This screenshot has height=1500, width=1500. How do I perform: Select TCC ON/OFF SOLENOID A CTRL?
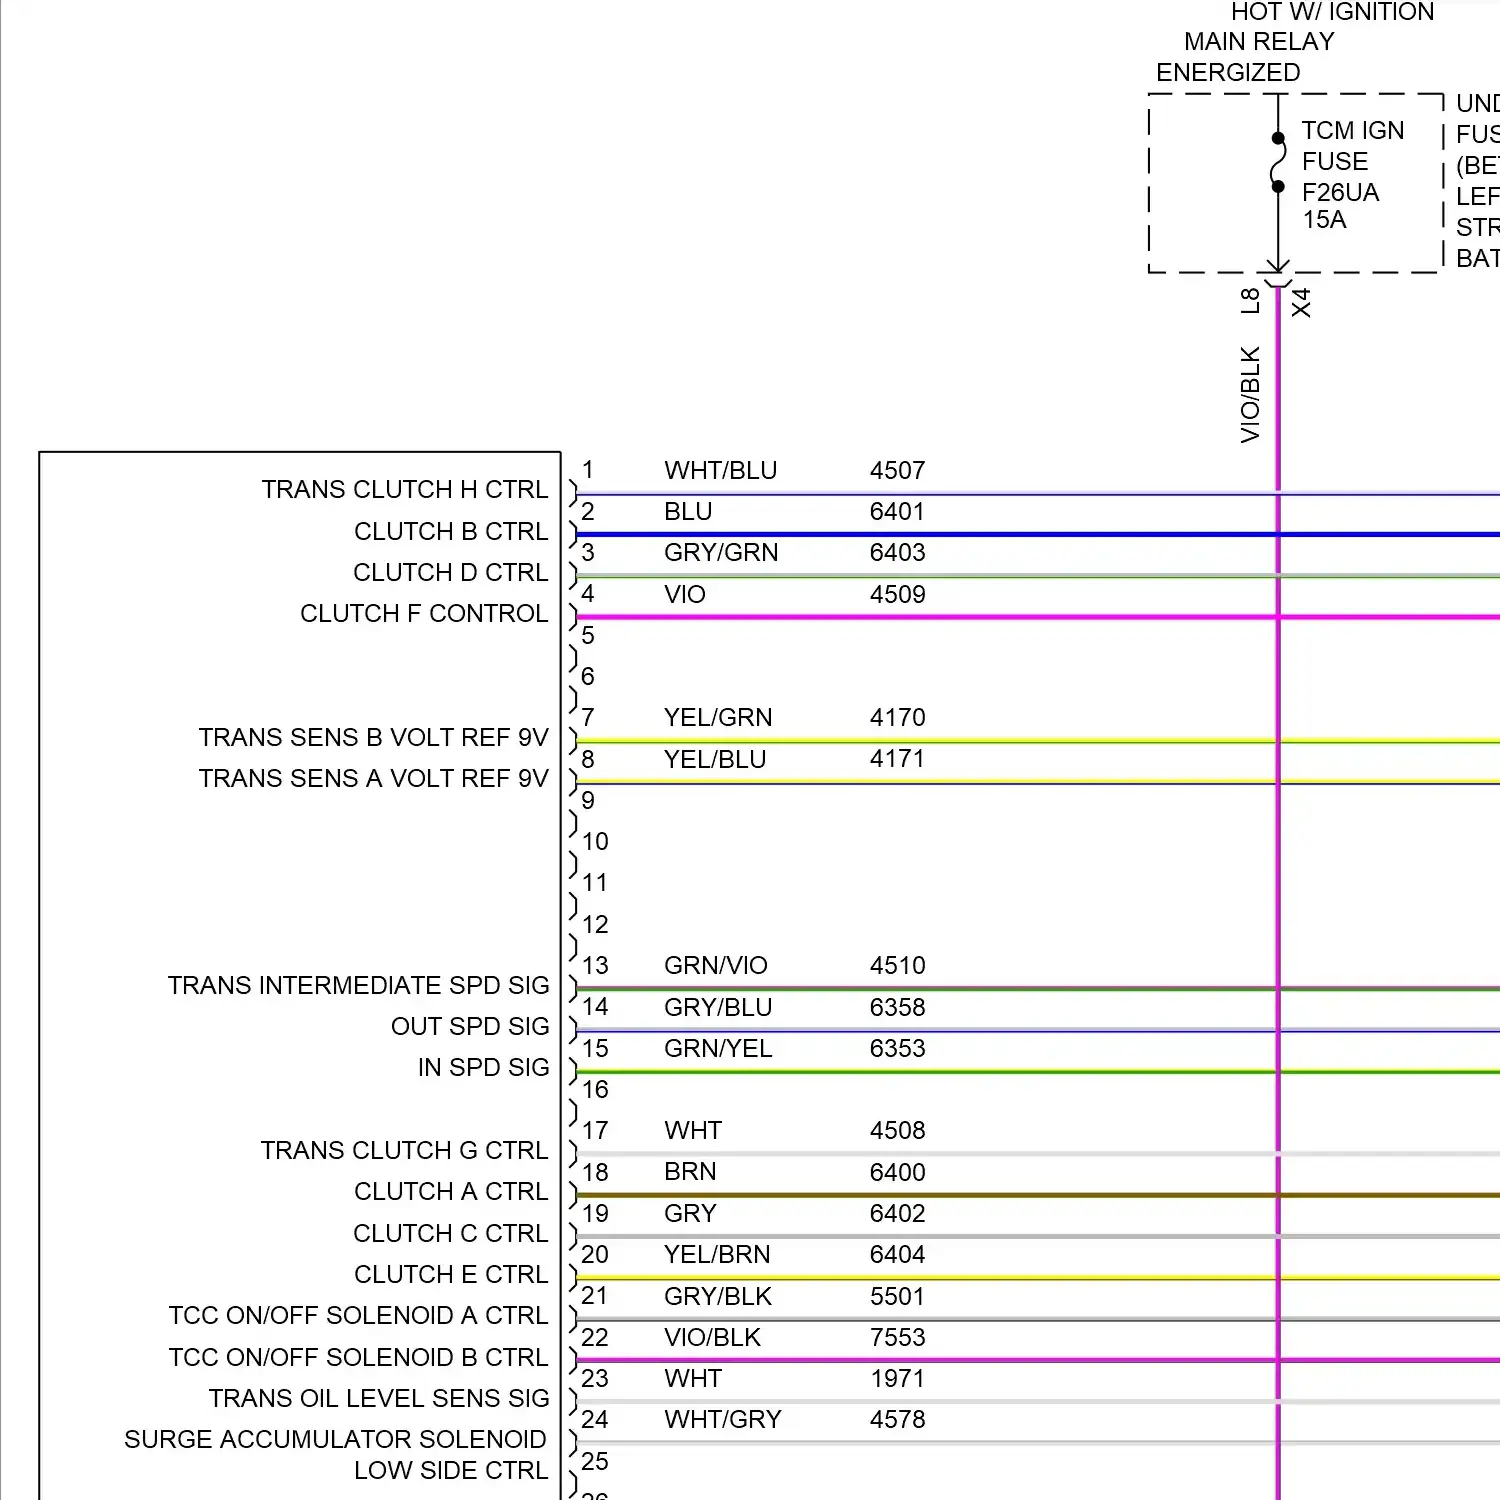(x=359, y=1315)
